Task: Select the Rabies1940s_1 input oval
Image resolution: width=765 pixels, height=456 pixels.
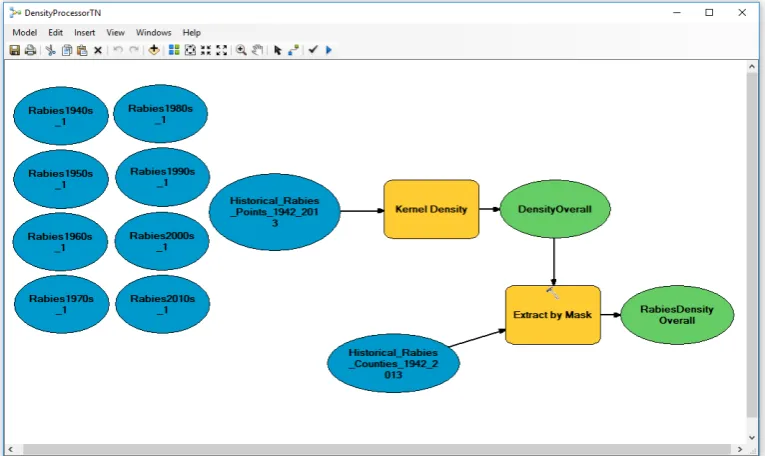Action: tap(60, 116)
